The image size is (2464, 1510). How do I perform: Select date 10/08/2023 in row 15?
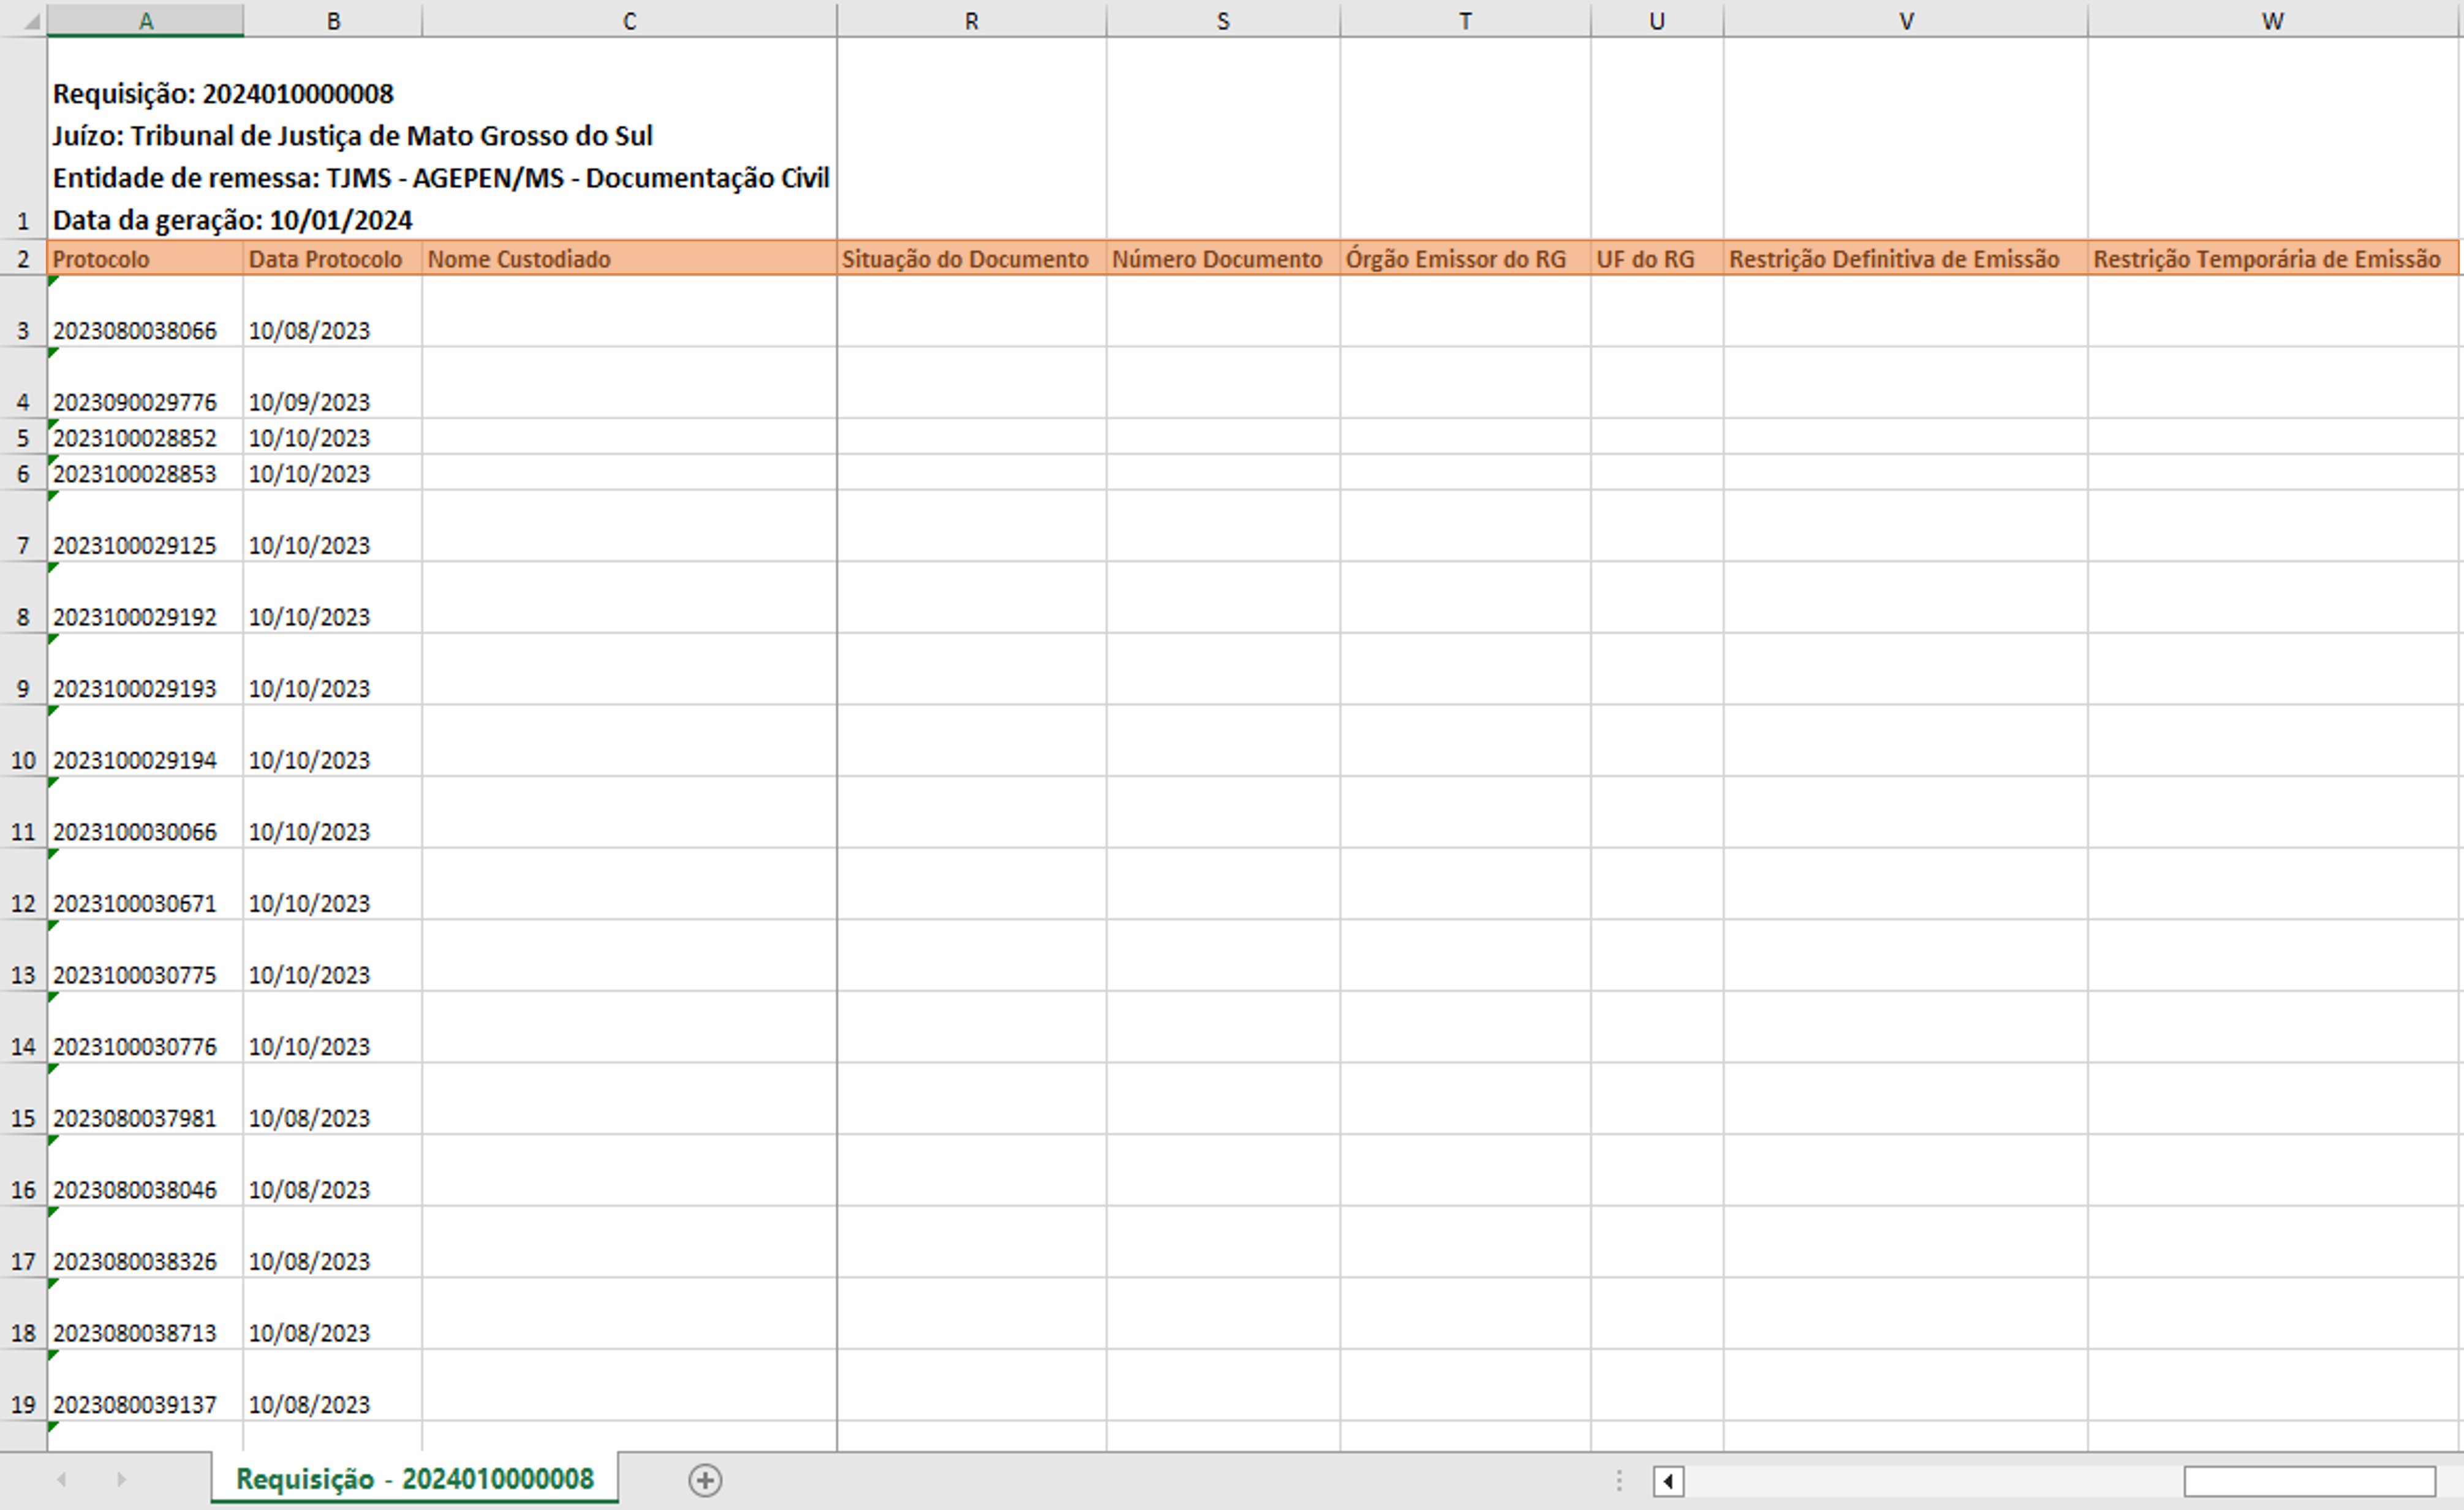click(333, 1099)
